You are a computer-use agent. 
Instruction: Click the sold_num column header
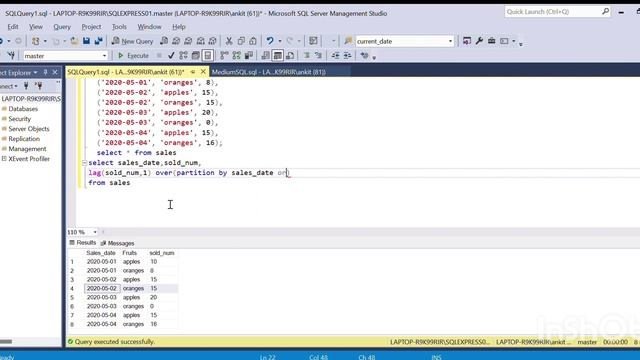point(162,253)
